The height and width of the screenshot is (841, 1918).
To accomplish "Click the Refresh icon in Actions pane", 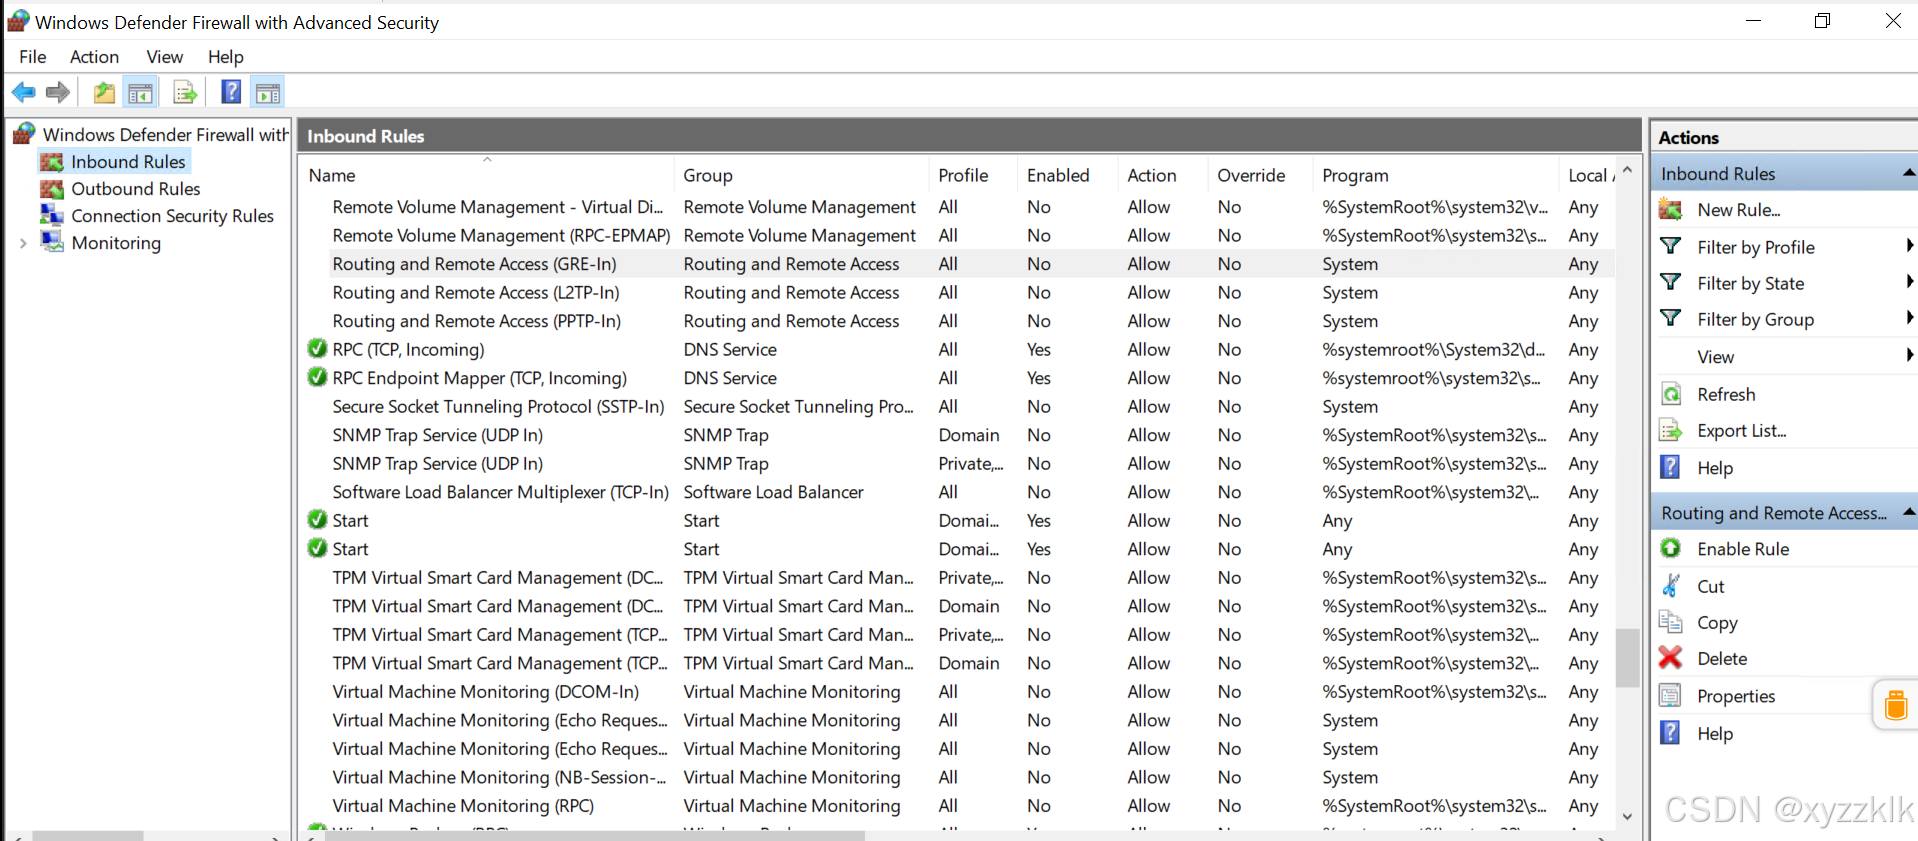I will point(1670,394).
